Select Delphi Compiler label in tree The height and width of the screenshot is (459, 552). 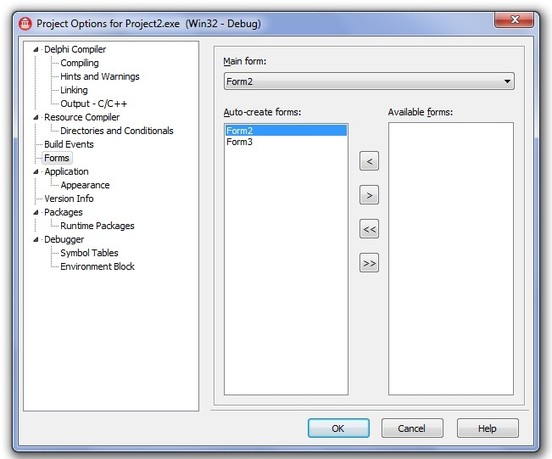(75, 50)
